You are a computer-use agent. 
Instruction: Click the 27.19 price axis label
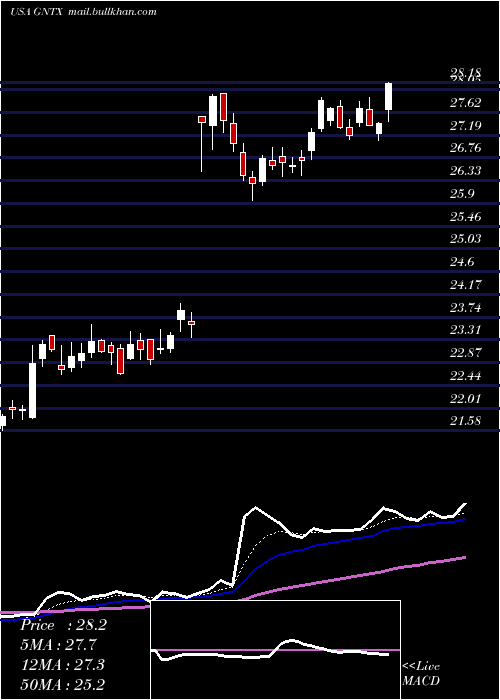(466, 126)
